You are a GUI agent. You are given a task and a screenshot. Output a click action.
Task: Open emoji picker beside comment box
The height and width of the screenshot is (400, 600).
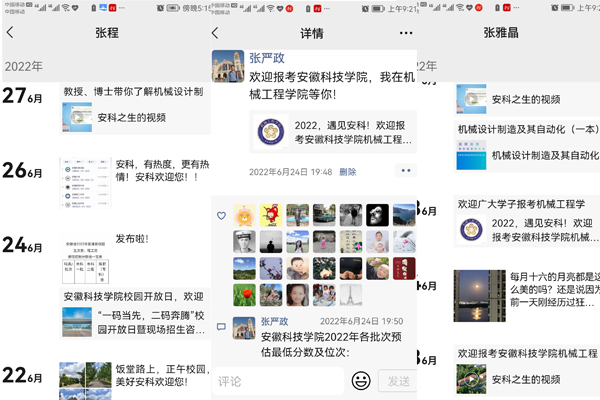point(362,380)
